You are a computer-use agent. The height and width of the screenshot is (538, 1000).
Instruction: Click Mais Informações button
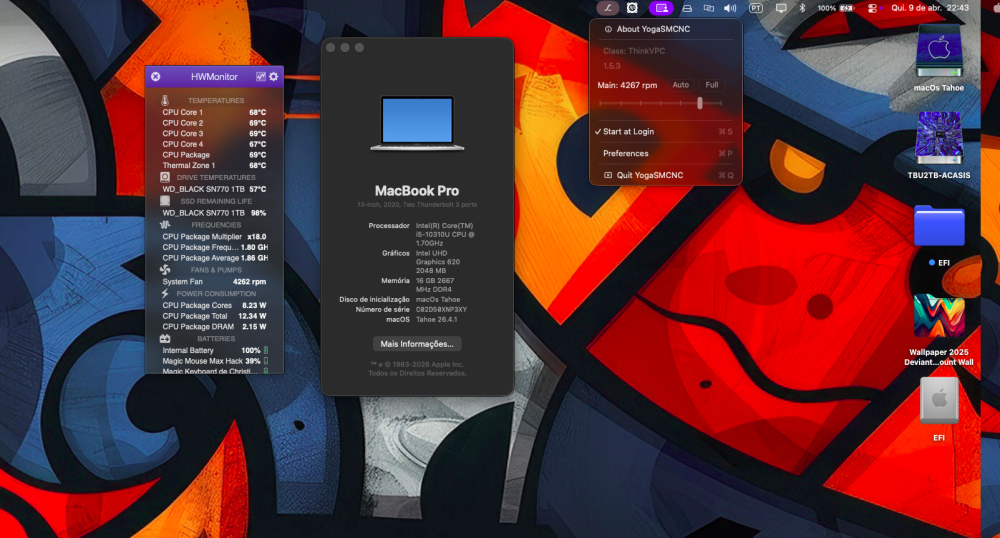pos(417,344)
